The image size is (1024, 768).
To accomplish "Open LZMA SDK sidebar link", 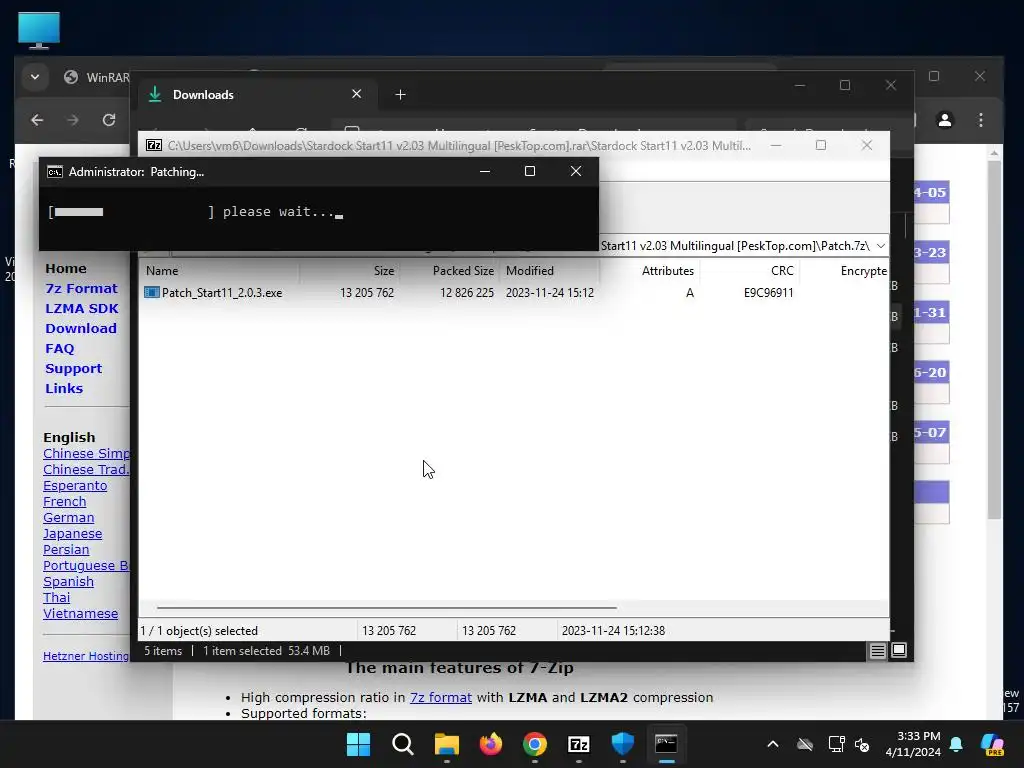I will 82,308.
